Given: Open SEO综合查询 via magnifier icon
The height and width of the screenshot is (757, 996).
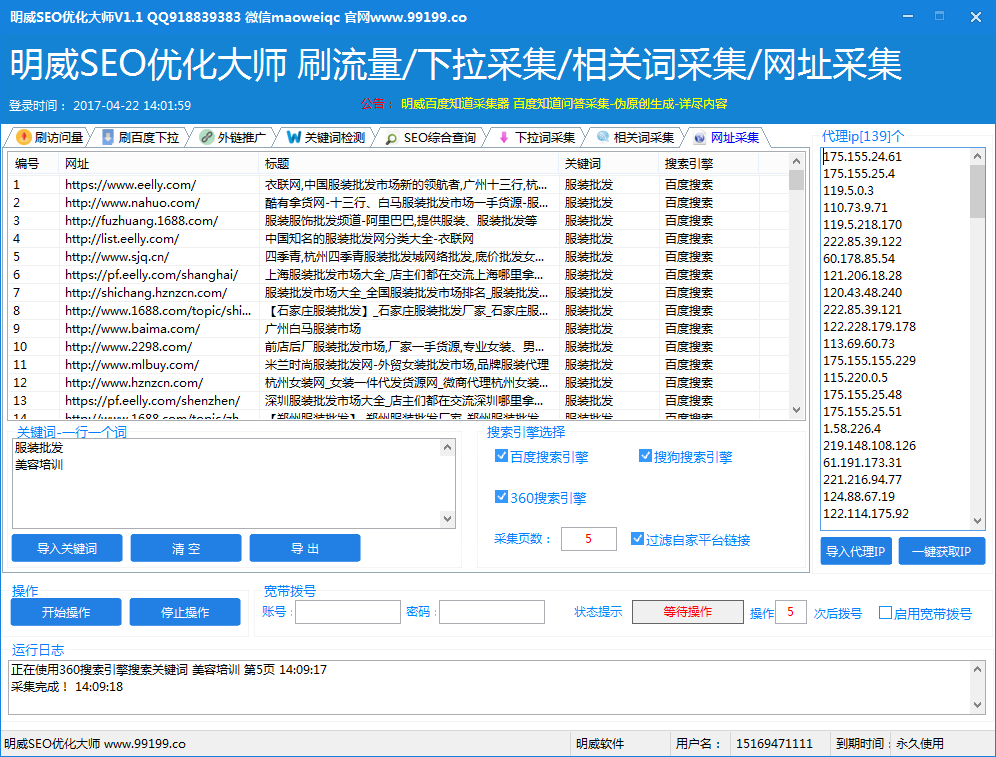Looking at the screenshot, I should click(392, 138).
